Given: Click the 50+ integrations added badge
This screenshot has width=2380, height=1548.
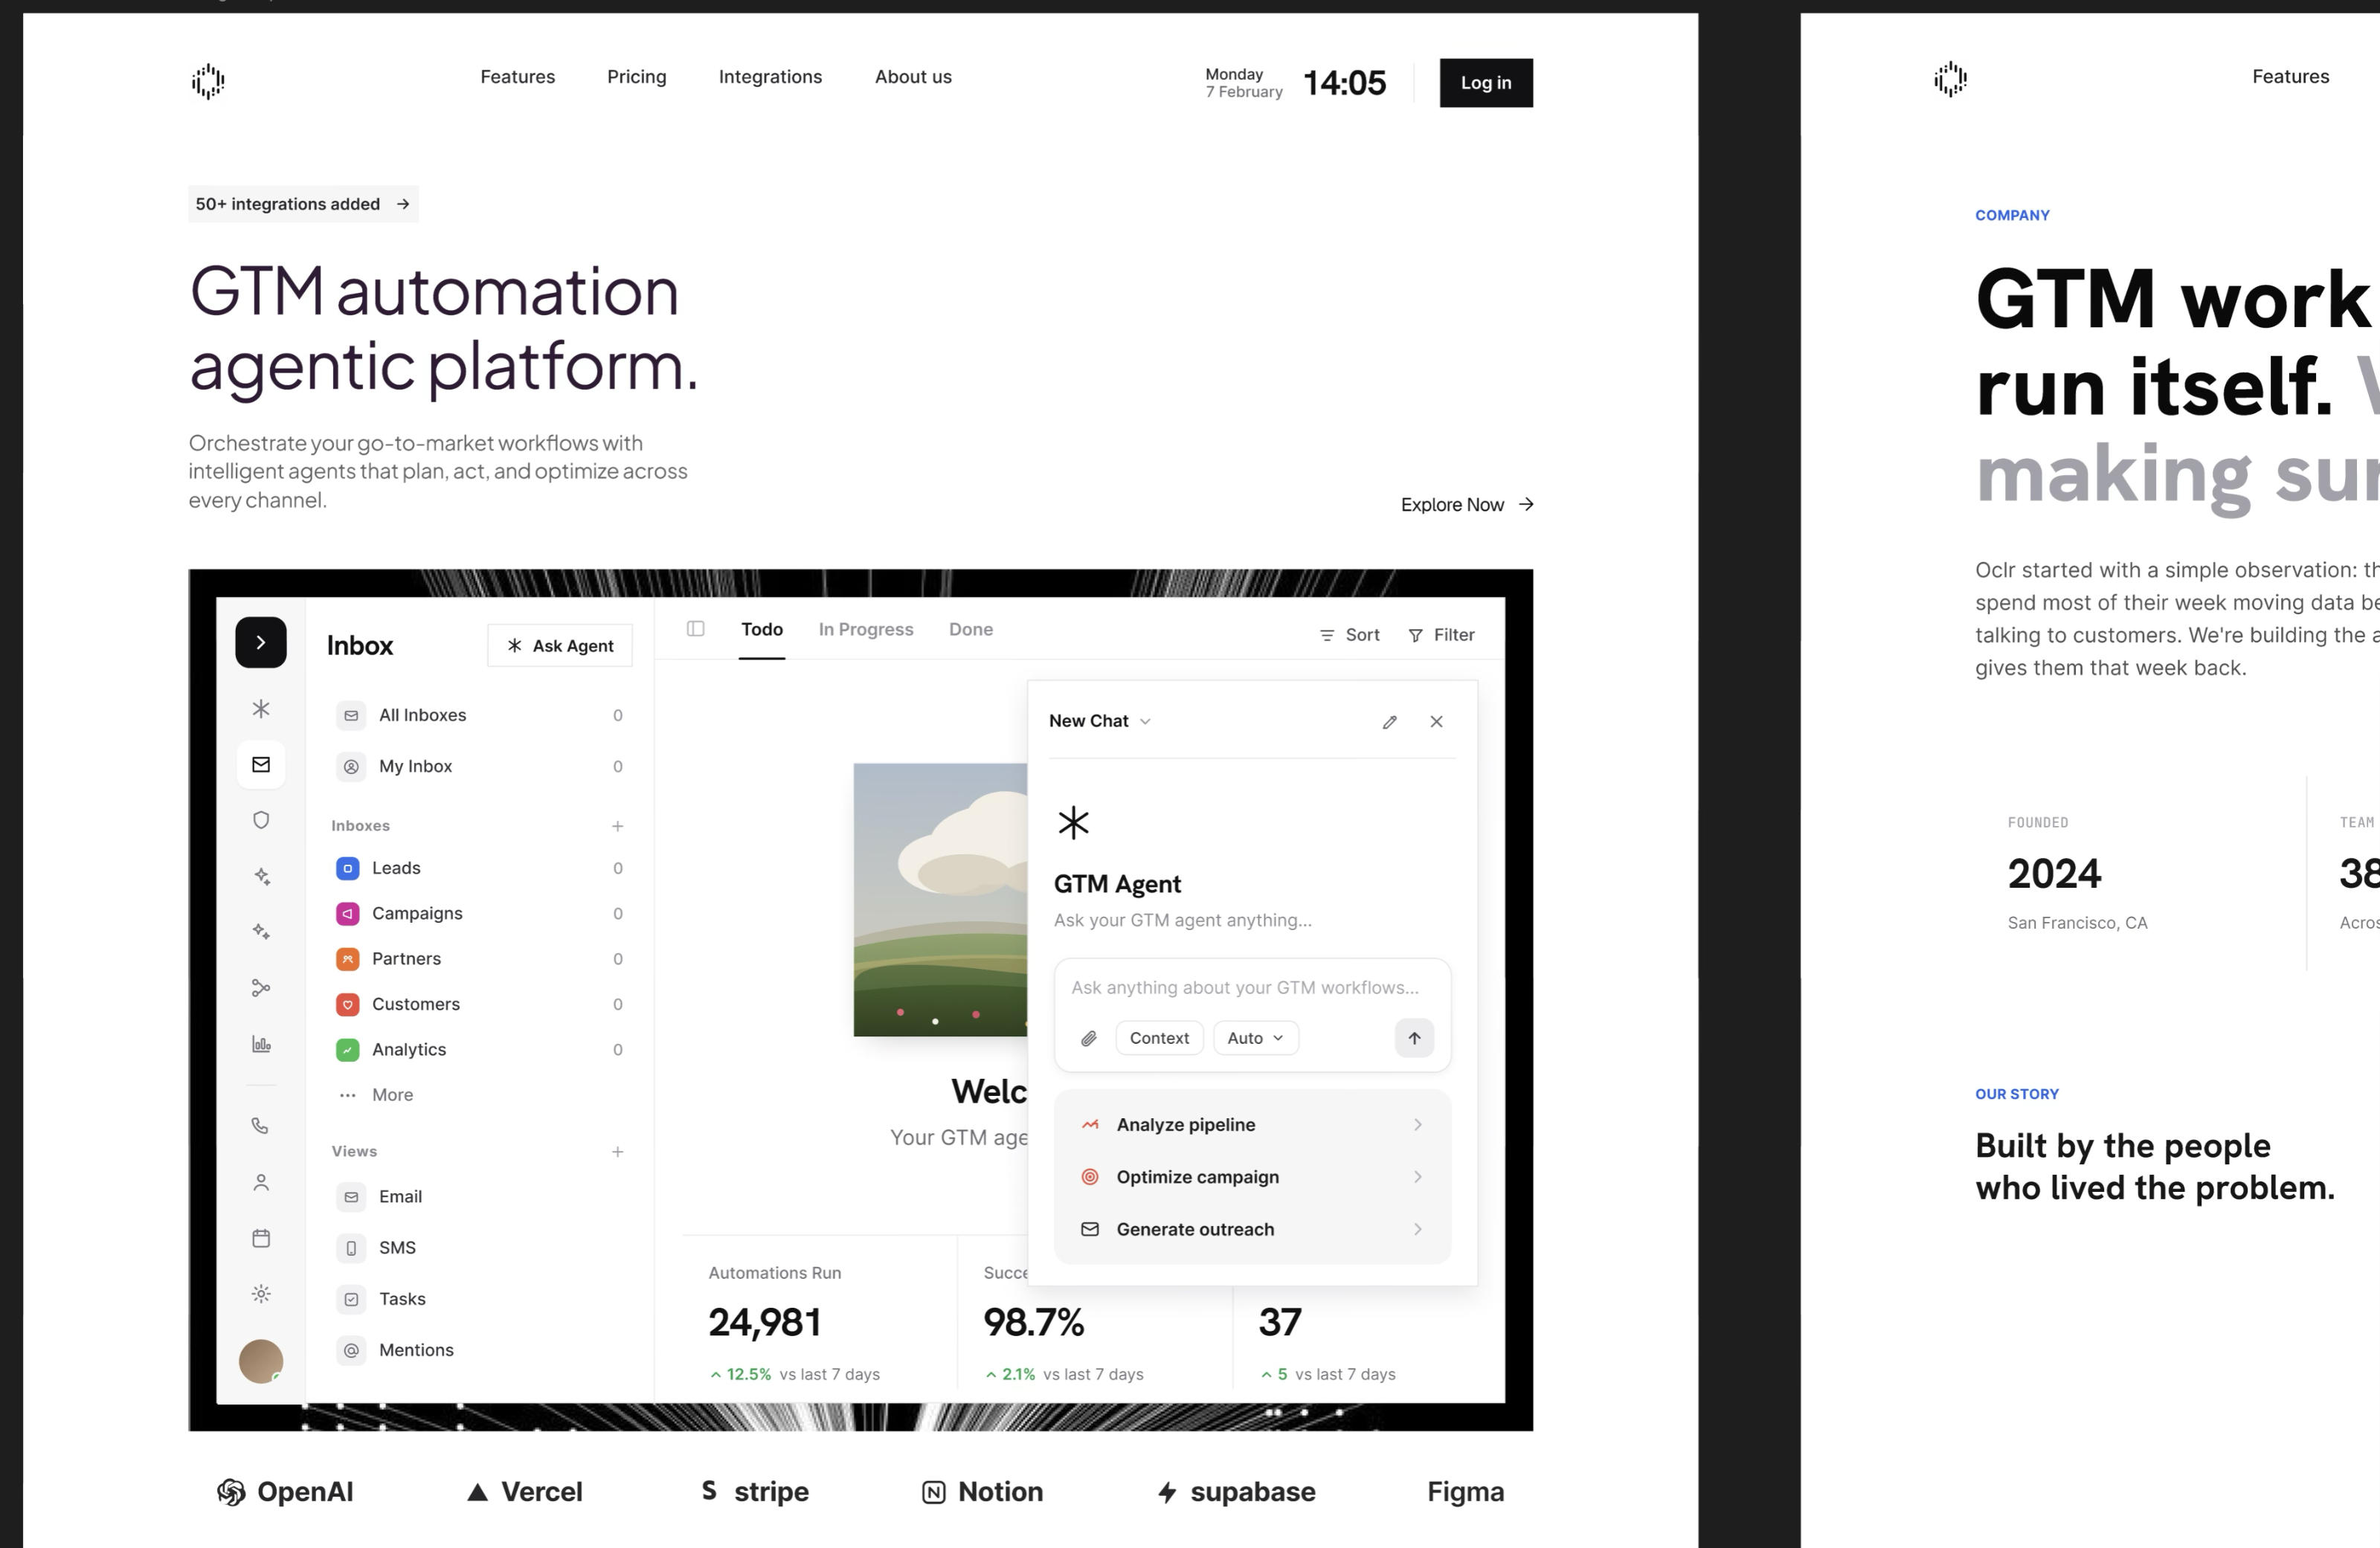Looking at the screenshot, I should (x=303, y=204).
